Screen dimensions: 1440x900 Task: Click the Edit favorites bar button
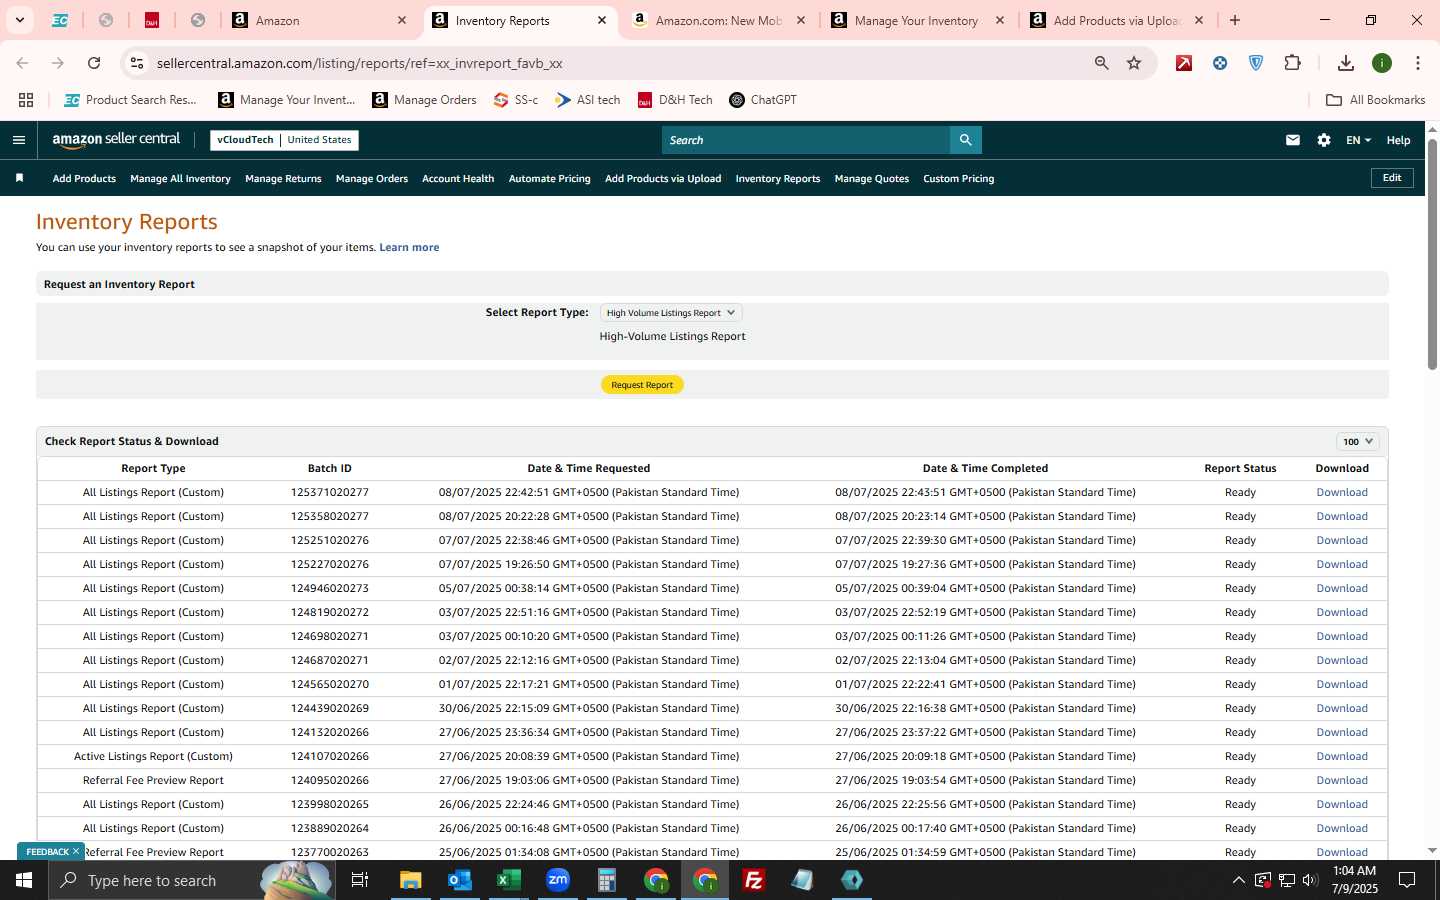click(1392, 178)
